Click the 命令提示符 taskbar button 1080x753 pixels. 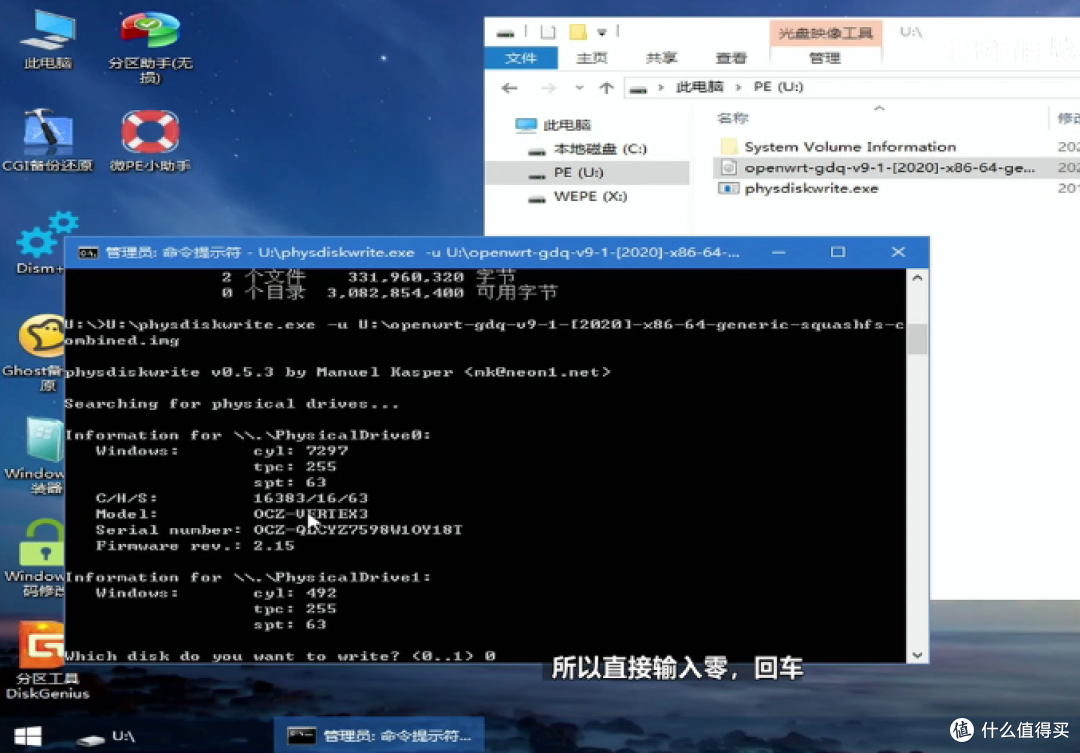[380, 736]
